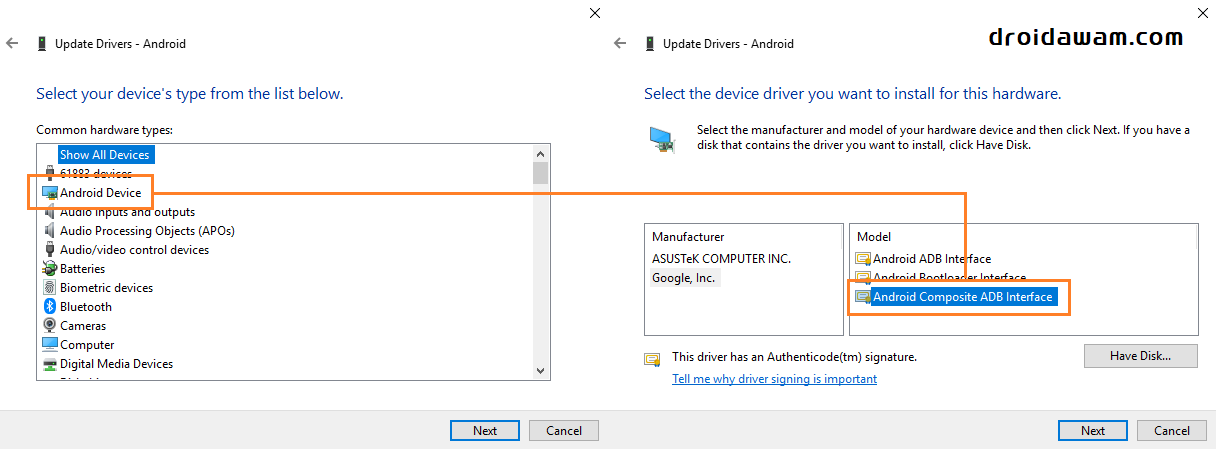Click the Computer monitor icon
The height and width of the screenshot is (450, 1217).
(50, 345)
